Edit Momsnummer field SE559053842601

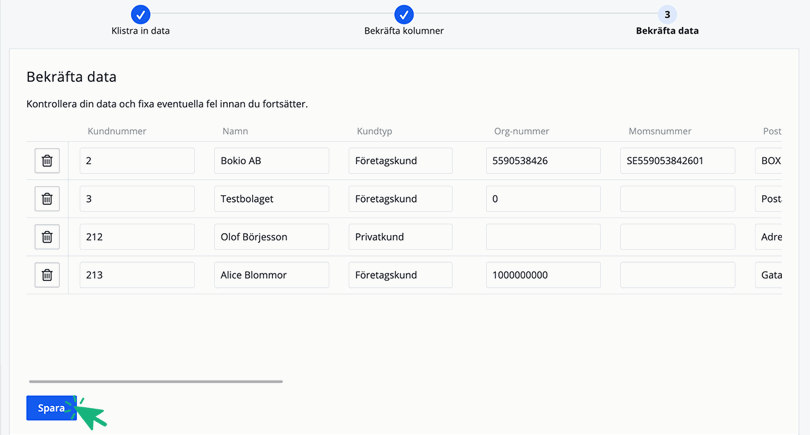tap(677, 161)
